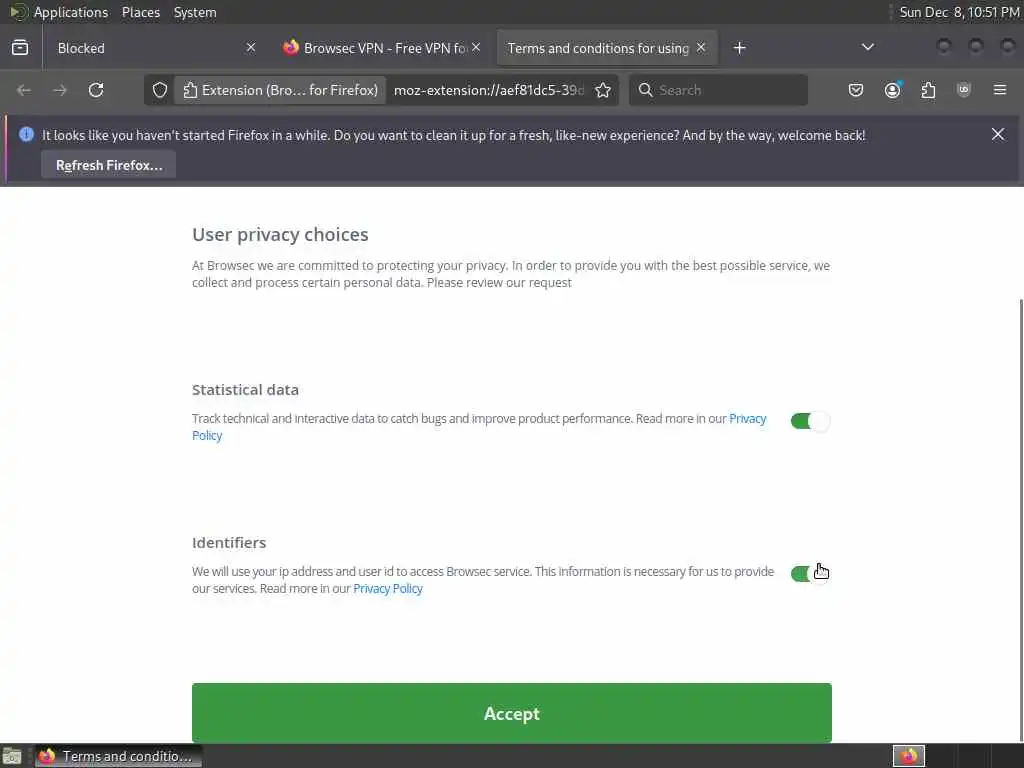The height and width of the screenshot is (768, 1024).
Task: Click the 'Identifiers' heading
Action: tap(229, 543)
